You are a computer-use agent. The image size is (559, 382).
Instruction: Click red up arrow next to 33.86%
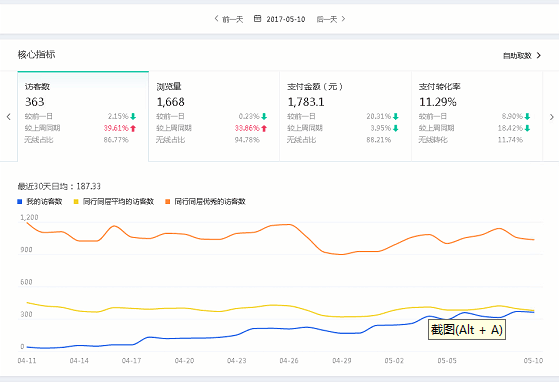click(x=264, y=128)
